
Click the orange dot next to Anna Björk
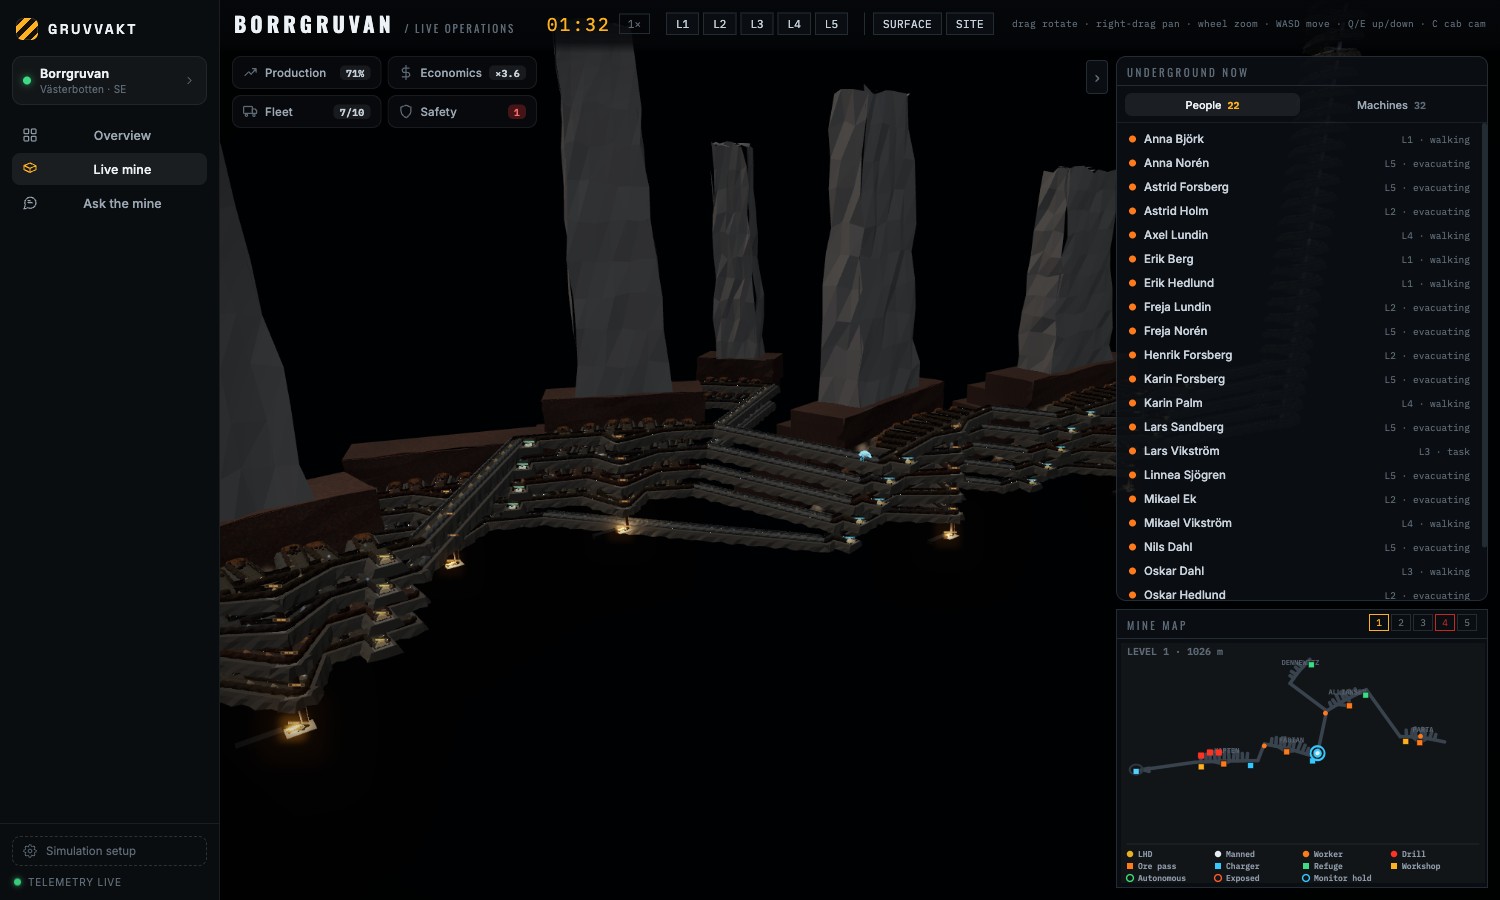1132,139
